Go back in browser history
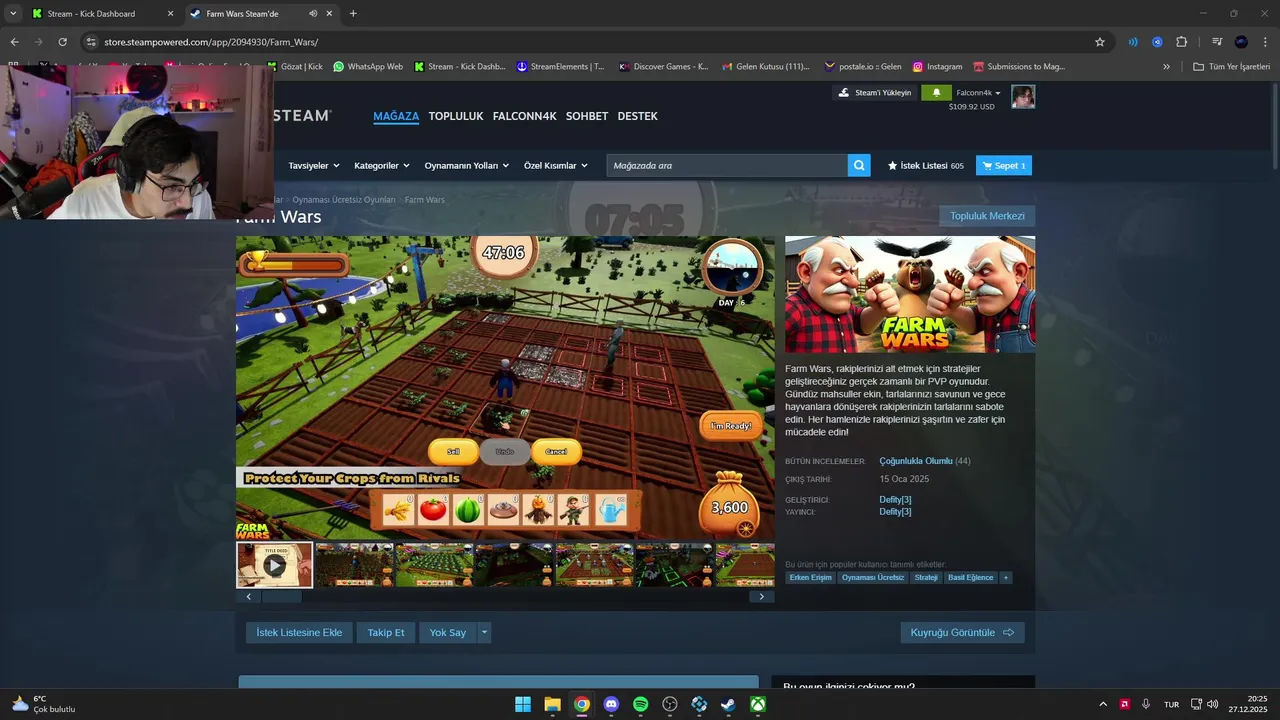 [14, 42]
